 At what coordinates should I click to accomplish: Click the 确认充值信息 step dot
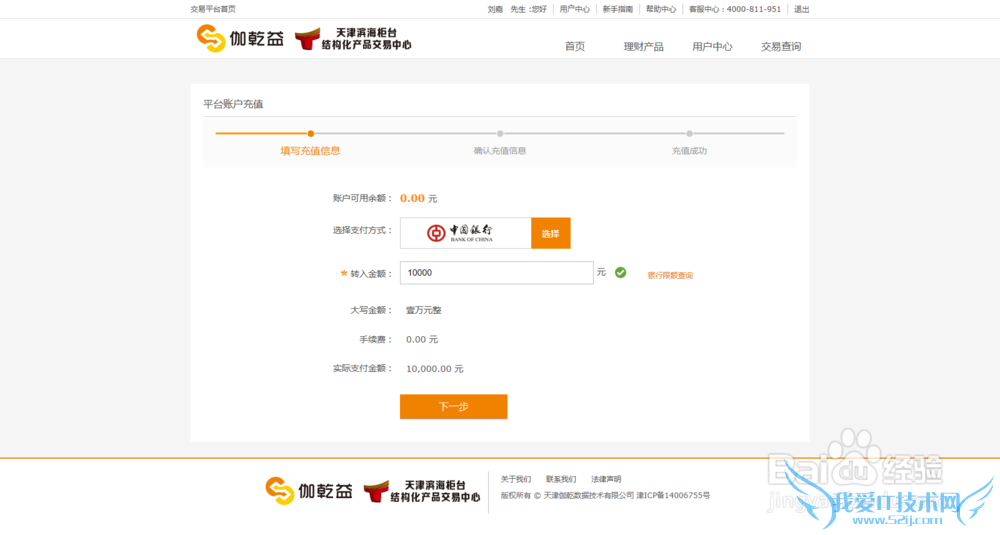pos(500,133)
